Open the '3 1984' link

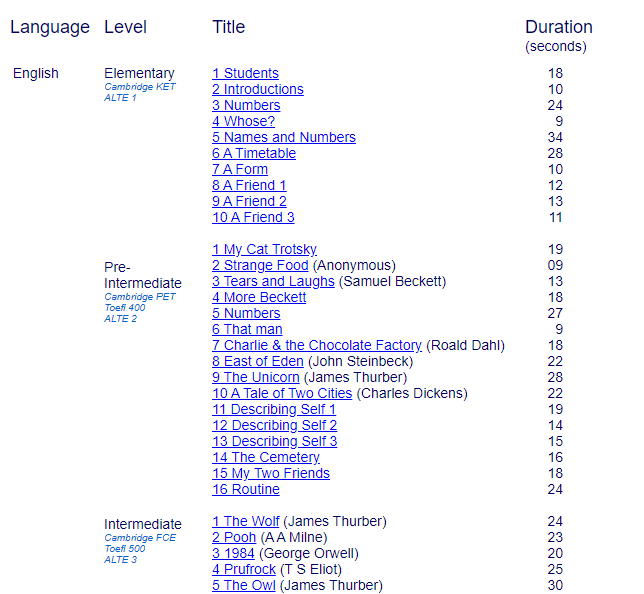coord(233,554)
